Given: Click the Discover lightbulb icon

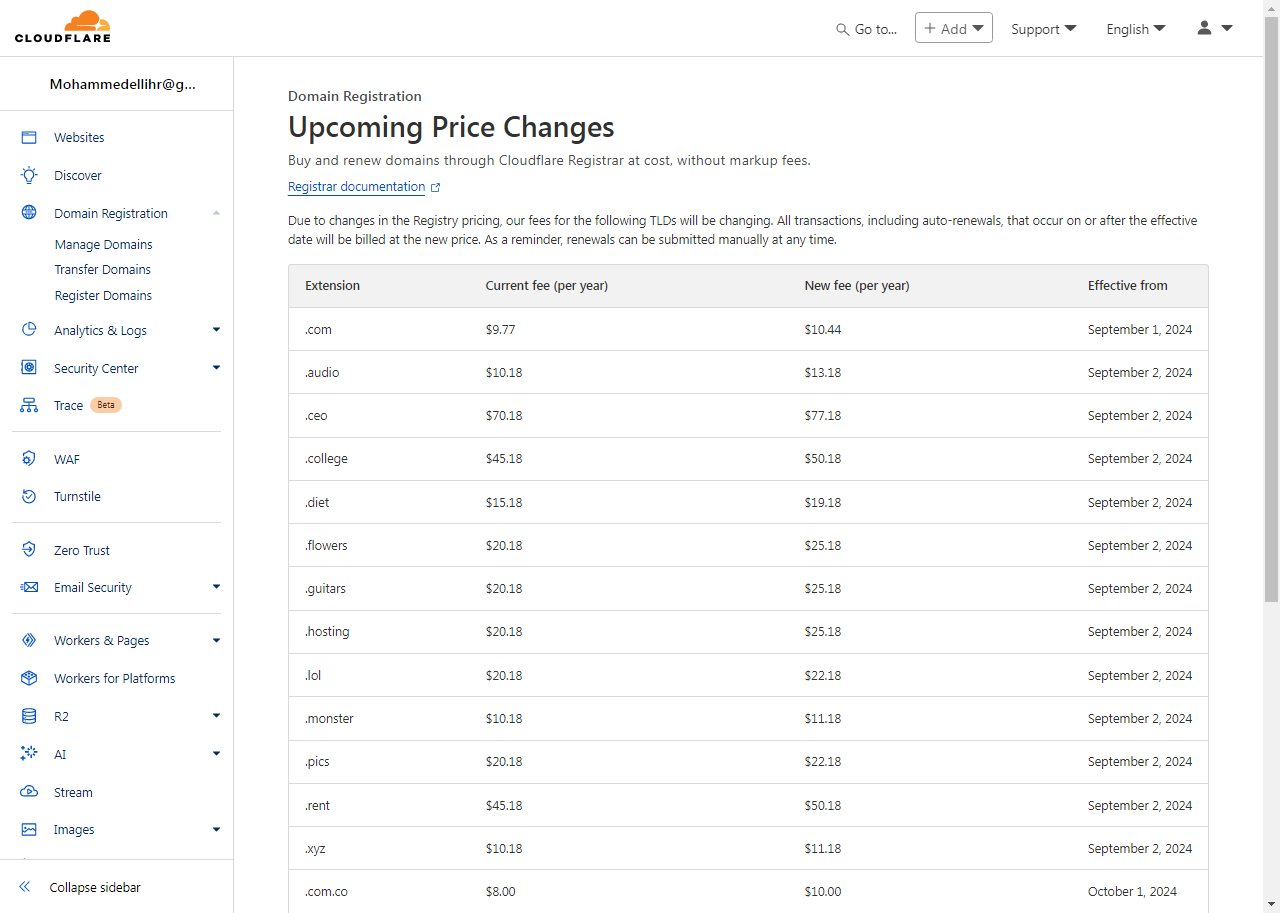Looking at the screenshot, I should coord(29,176).
